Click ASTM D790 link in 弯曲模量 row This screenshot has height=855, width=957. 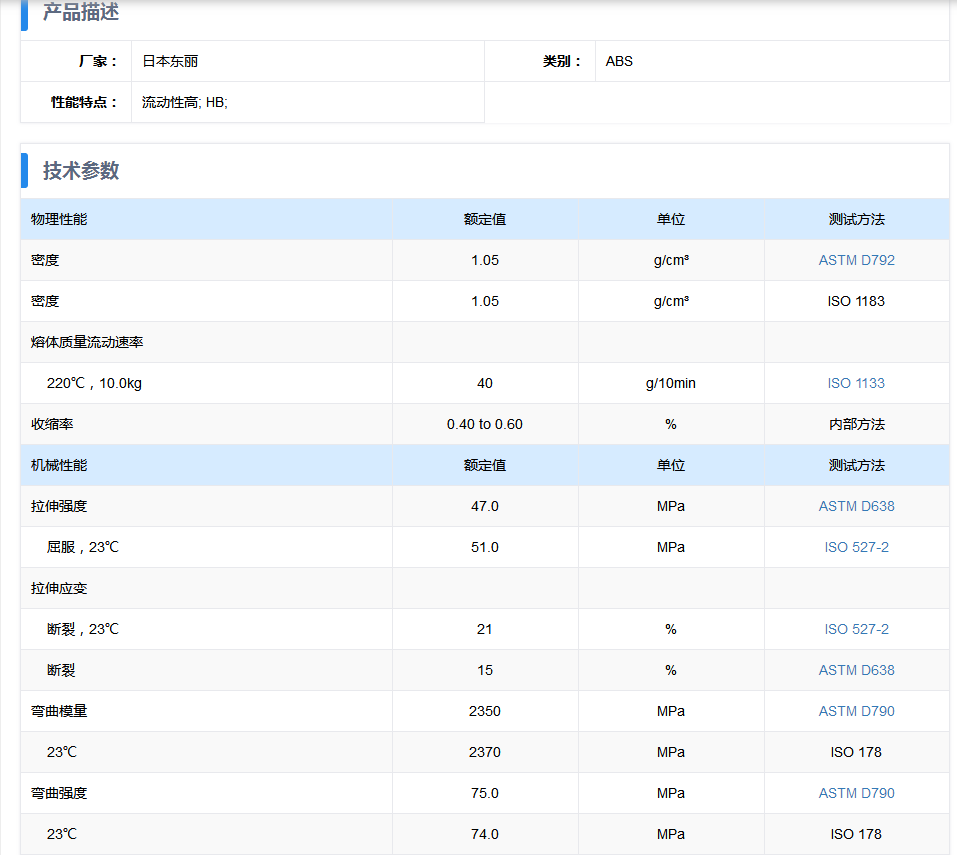click(x=856, y=711)
